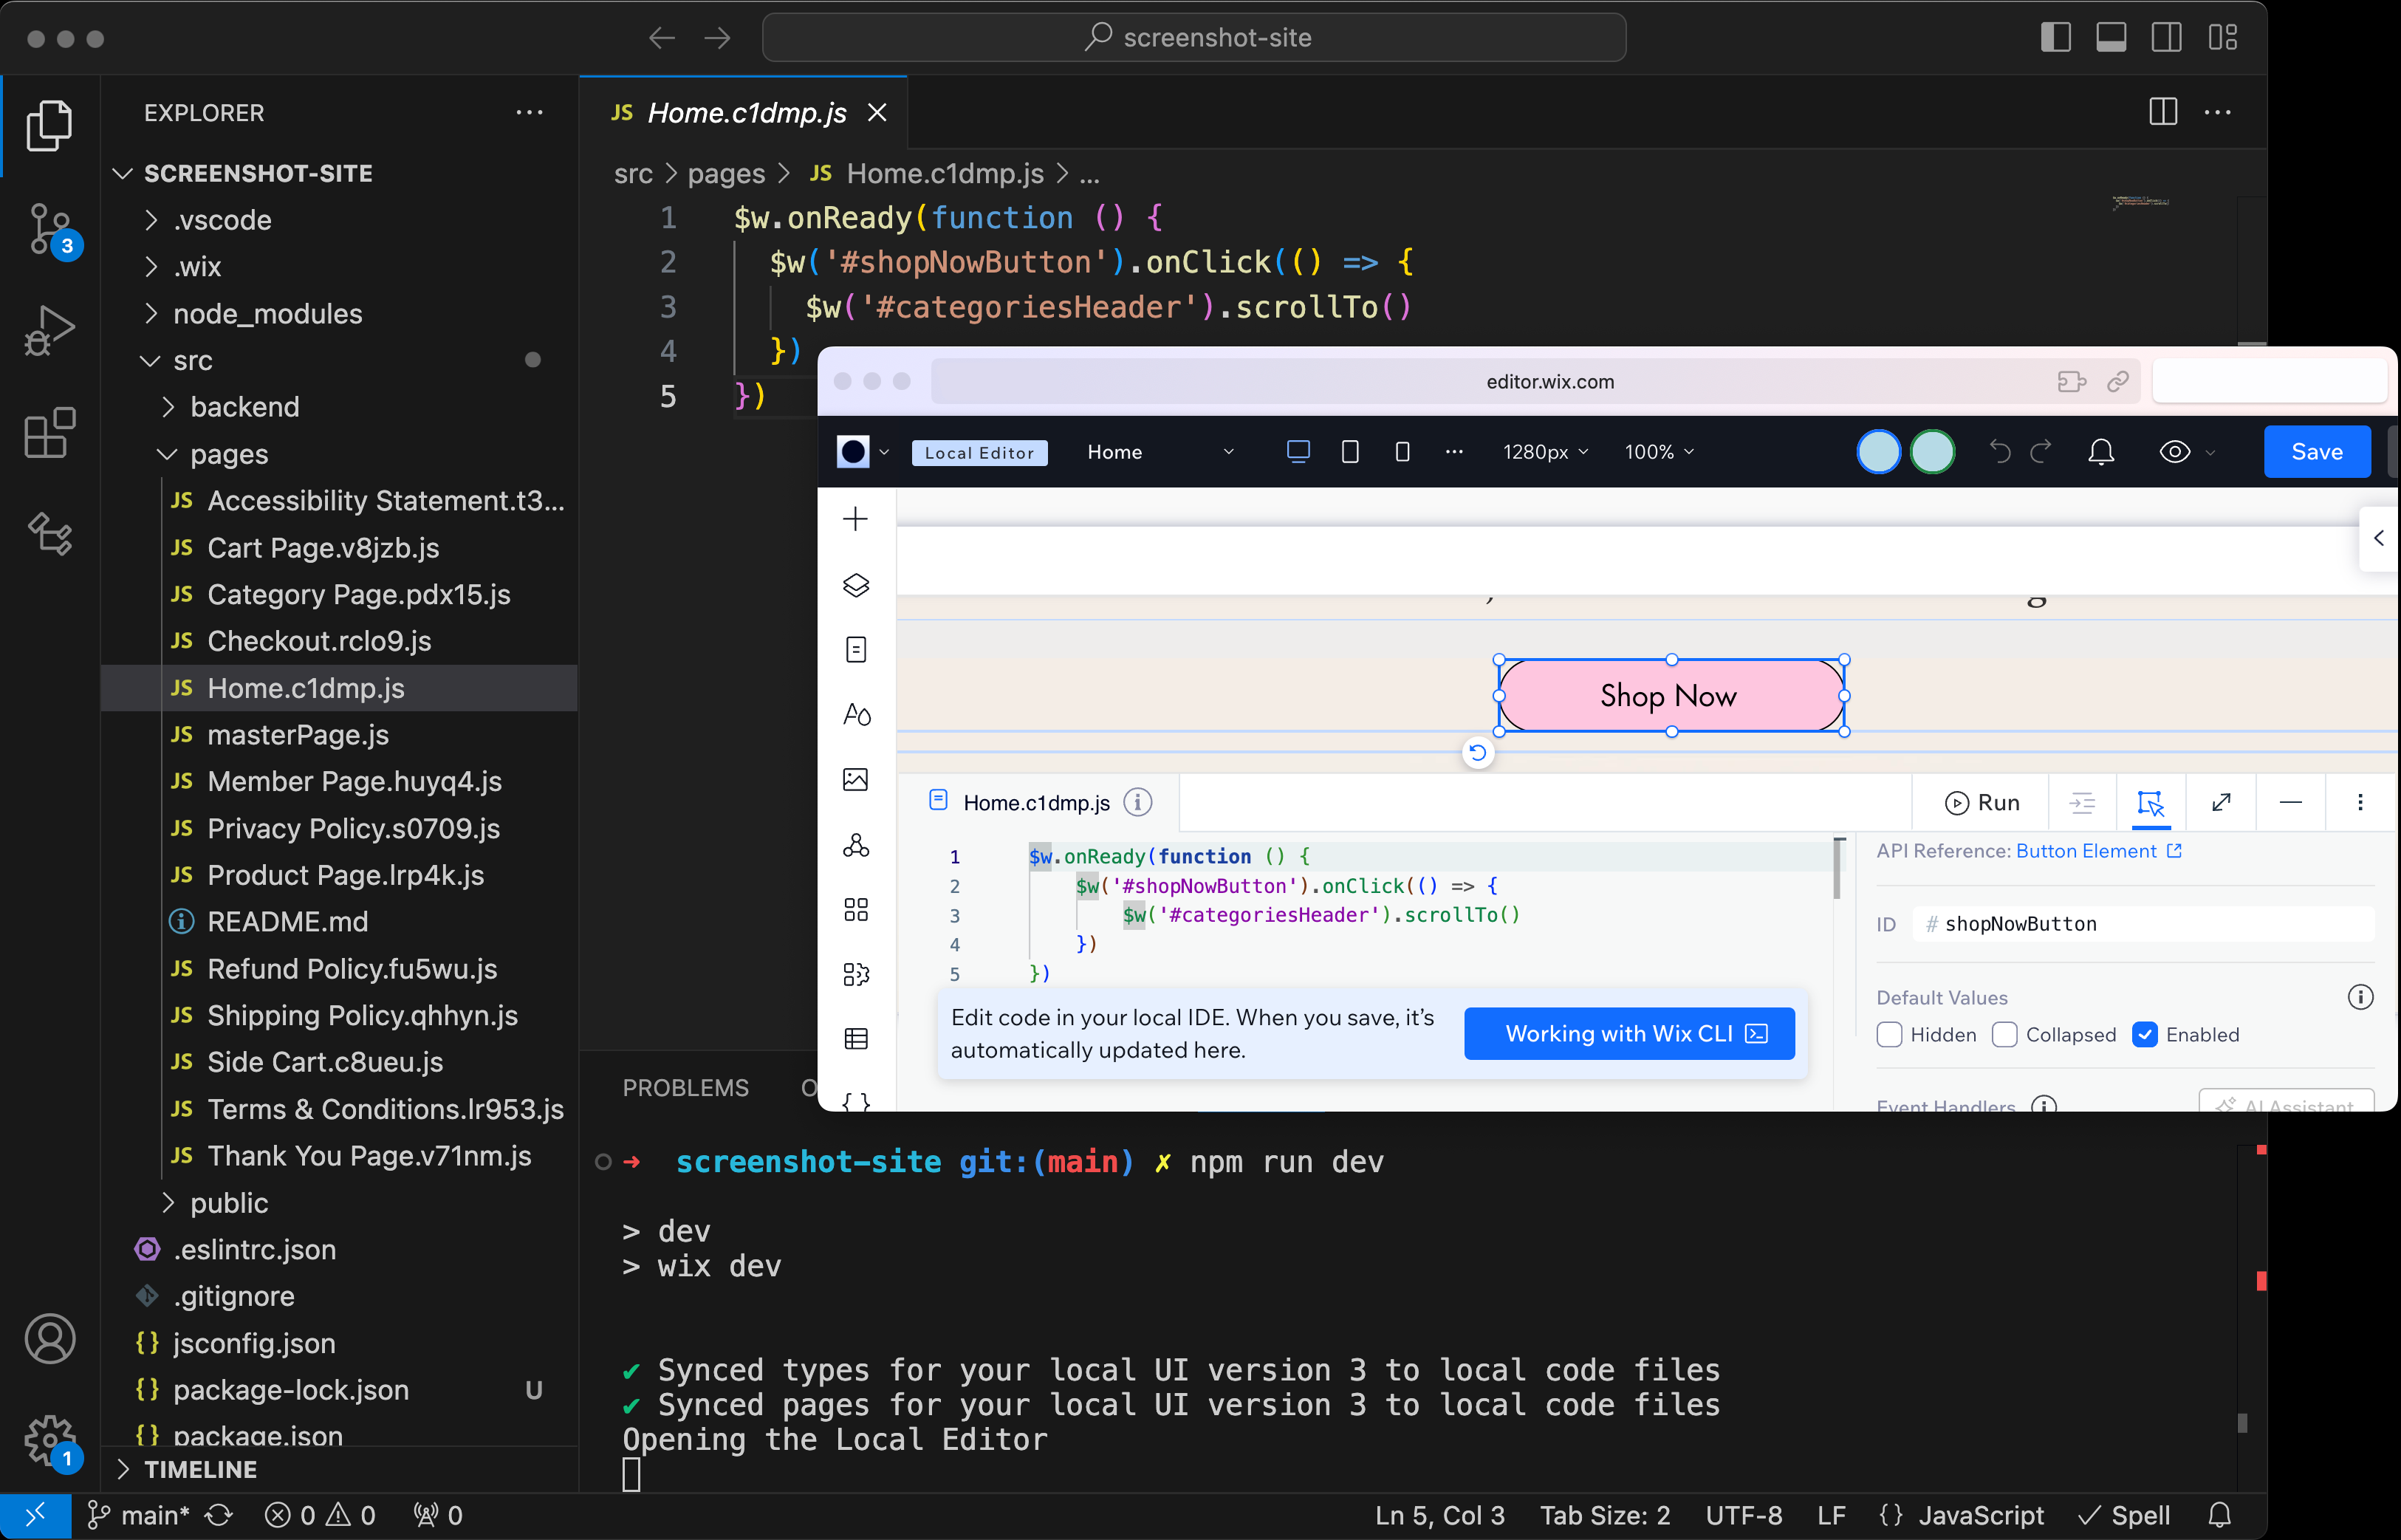Screen dimensions: 2401x1540
Task: Open the Media image icon in Wix sidebar
Action: click(x=856, y=779)
